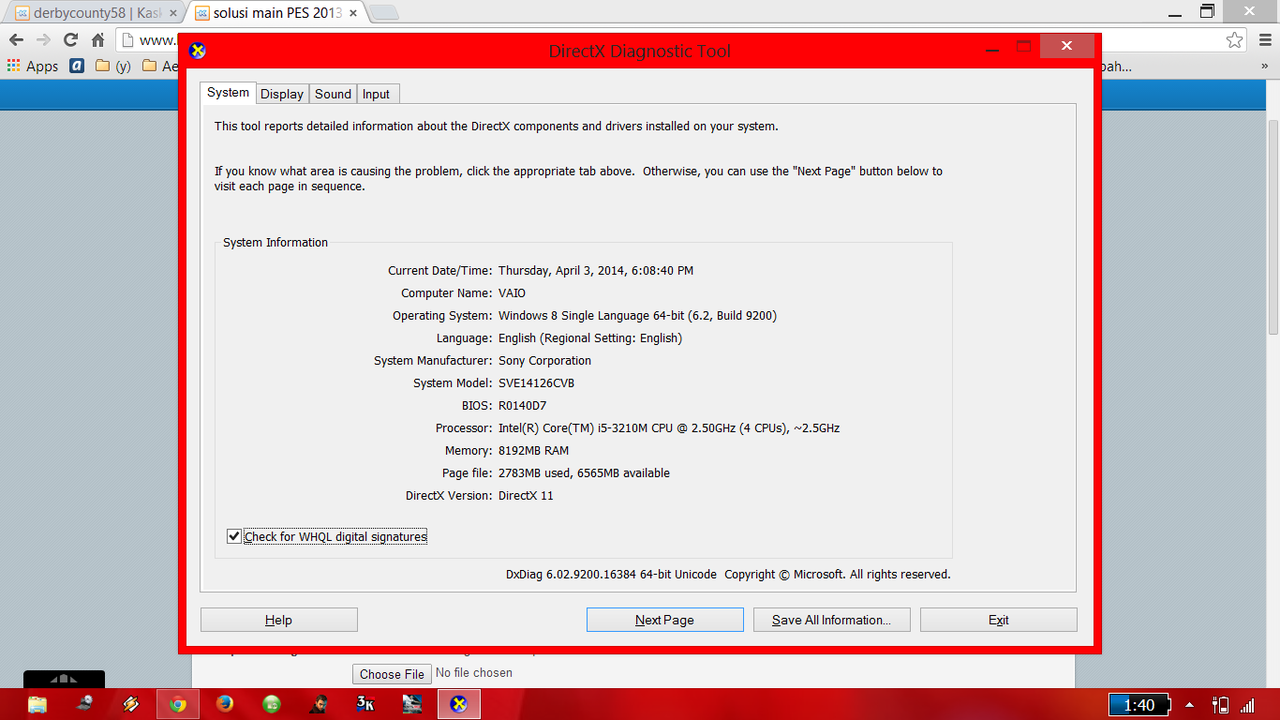Click the 'Sony Corporation' manufacturer value
Screen dimensions: 1280x720
pos(545,361)
